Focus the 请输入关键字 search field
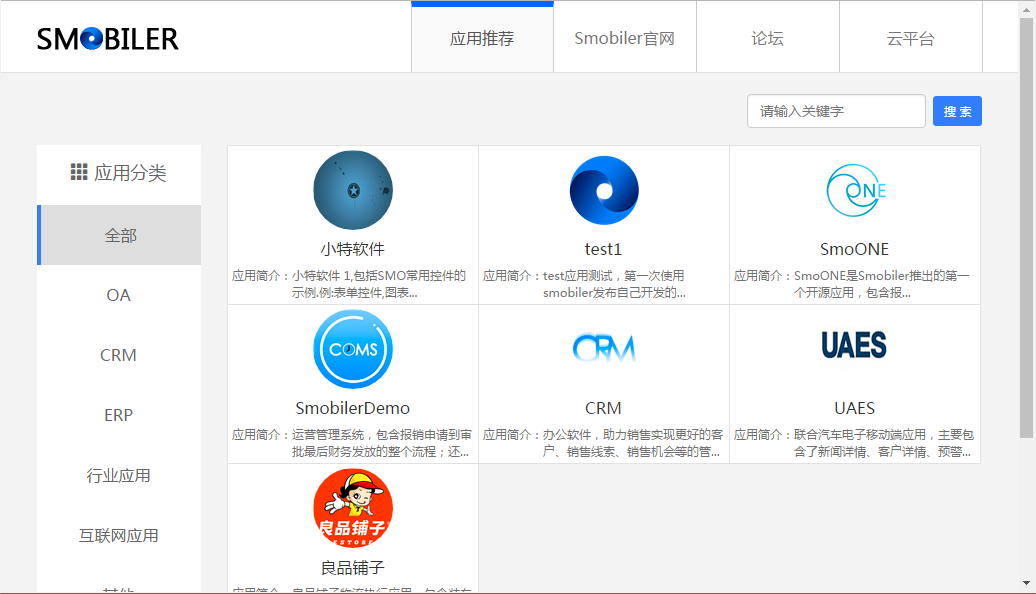The height and width of the screenshot is (594, 1036). coord(836,111)
